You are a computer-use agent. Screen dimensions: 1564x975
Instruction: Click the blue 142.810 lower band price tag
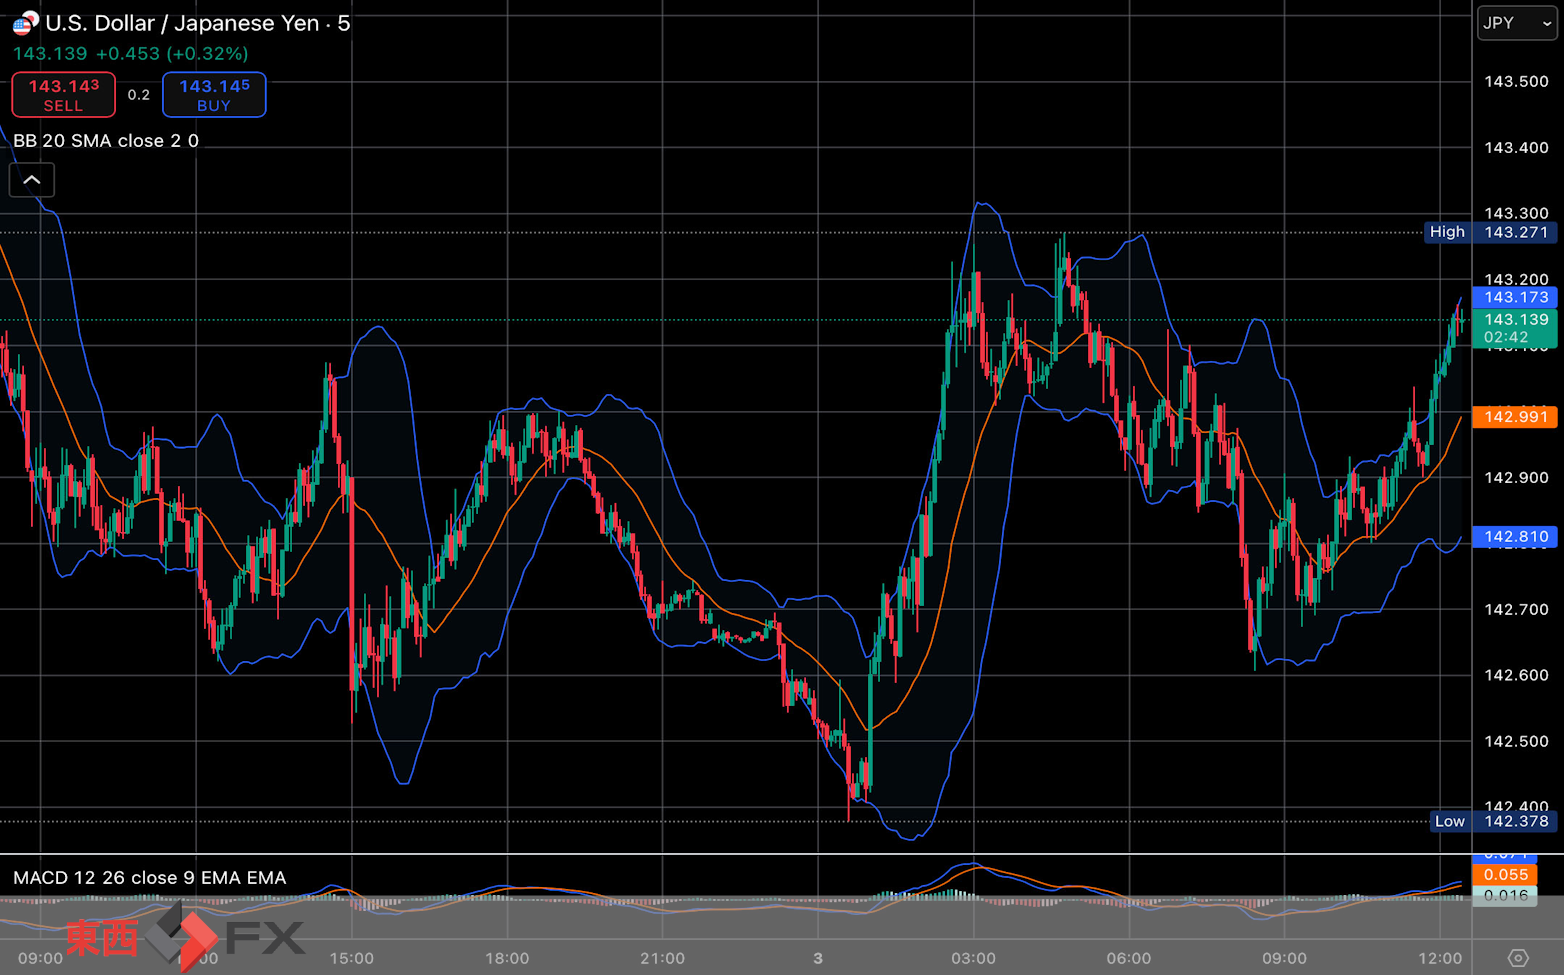(x=1515, y=537)
